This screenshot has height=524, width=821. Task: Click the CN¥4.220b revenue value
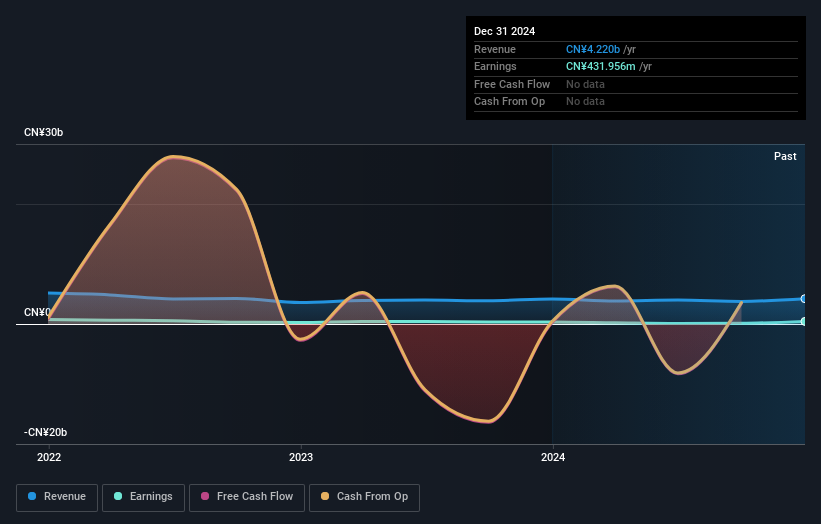(x=593, y=49)
